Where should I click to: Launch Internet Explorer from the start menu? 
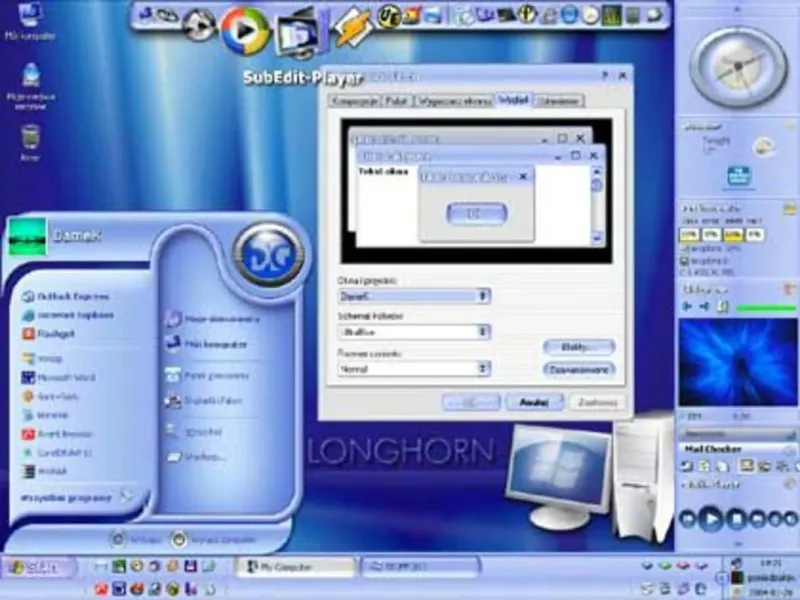pos(68,315)
